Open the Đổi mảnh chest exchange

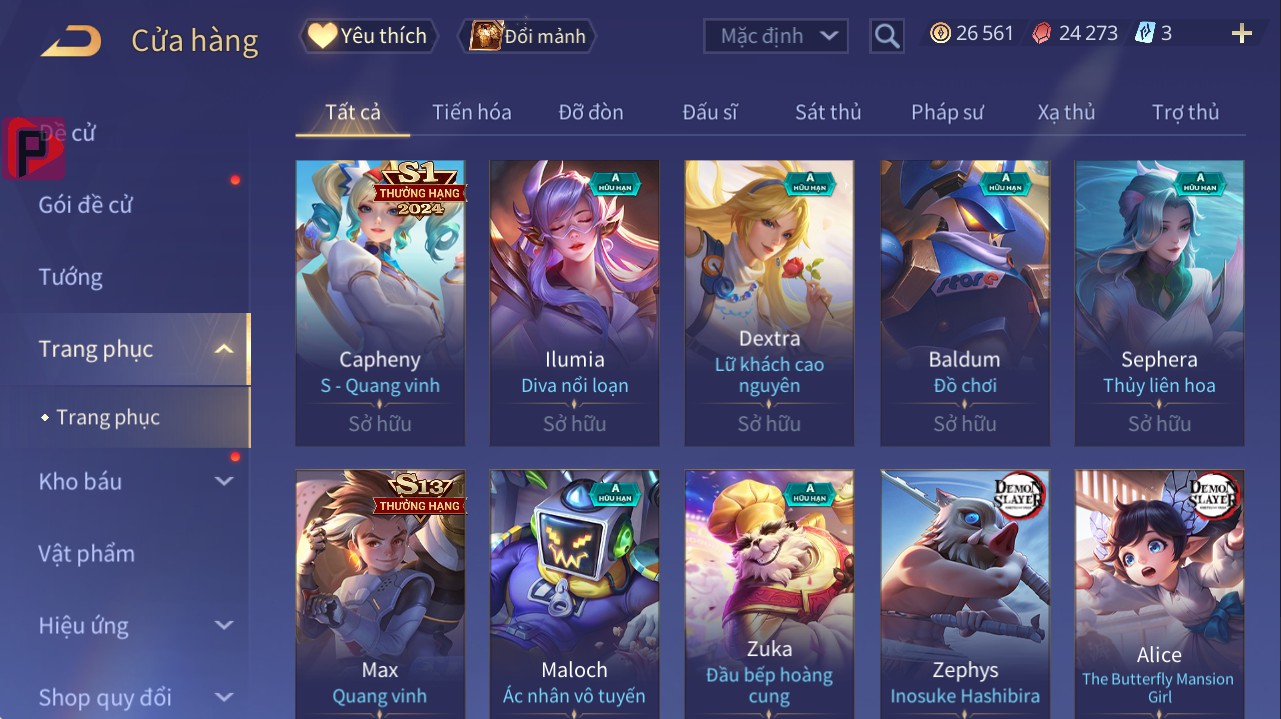coord(527,36)
